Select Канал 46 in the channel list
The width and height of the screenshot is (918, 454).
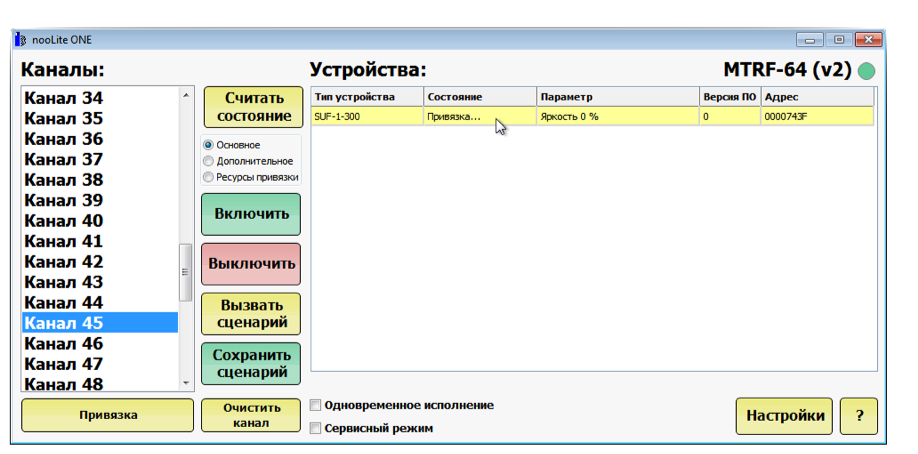coord(100,343)
